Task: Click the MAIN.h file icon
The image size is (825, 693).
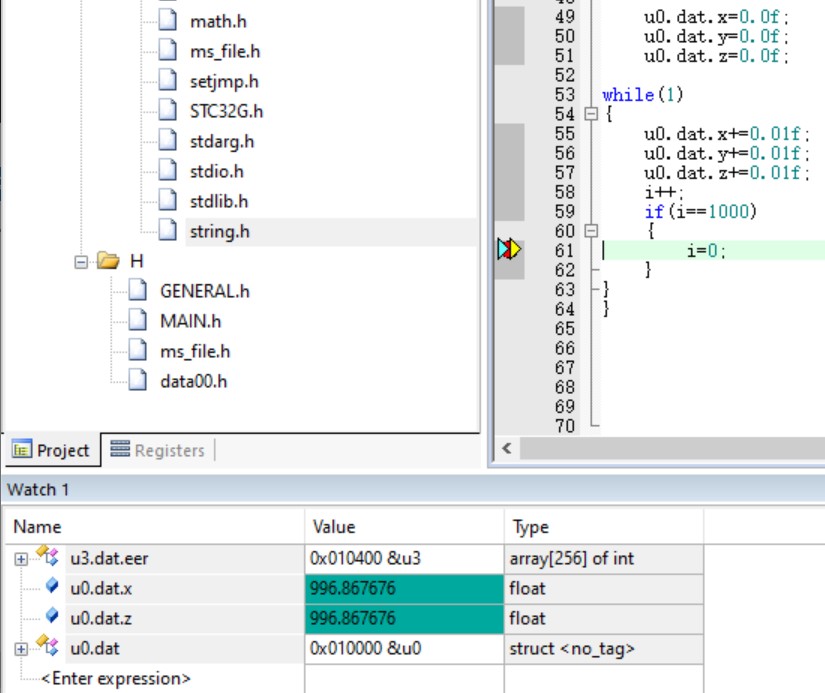Action: click(x=138, y=320)
